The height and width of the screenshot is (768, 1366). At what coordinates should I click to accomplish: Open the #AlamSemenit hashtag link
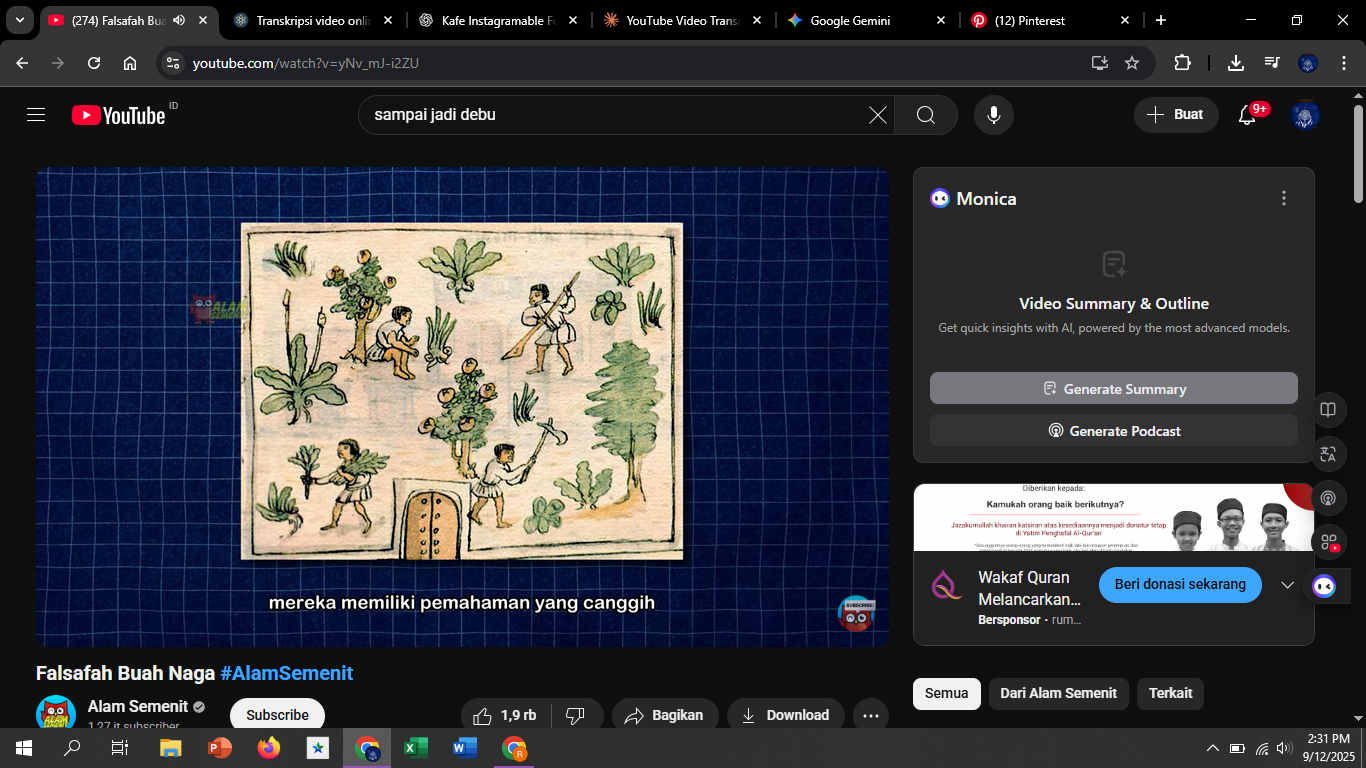pos(287,673)
